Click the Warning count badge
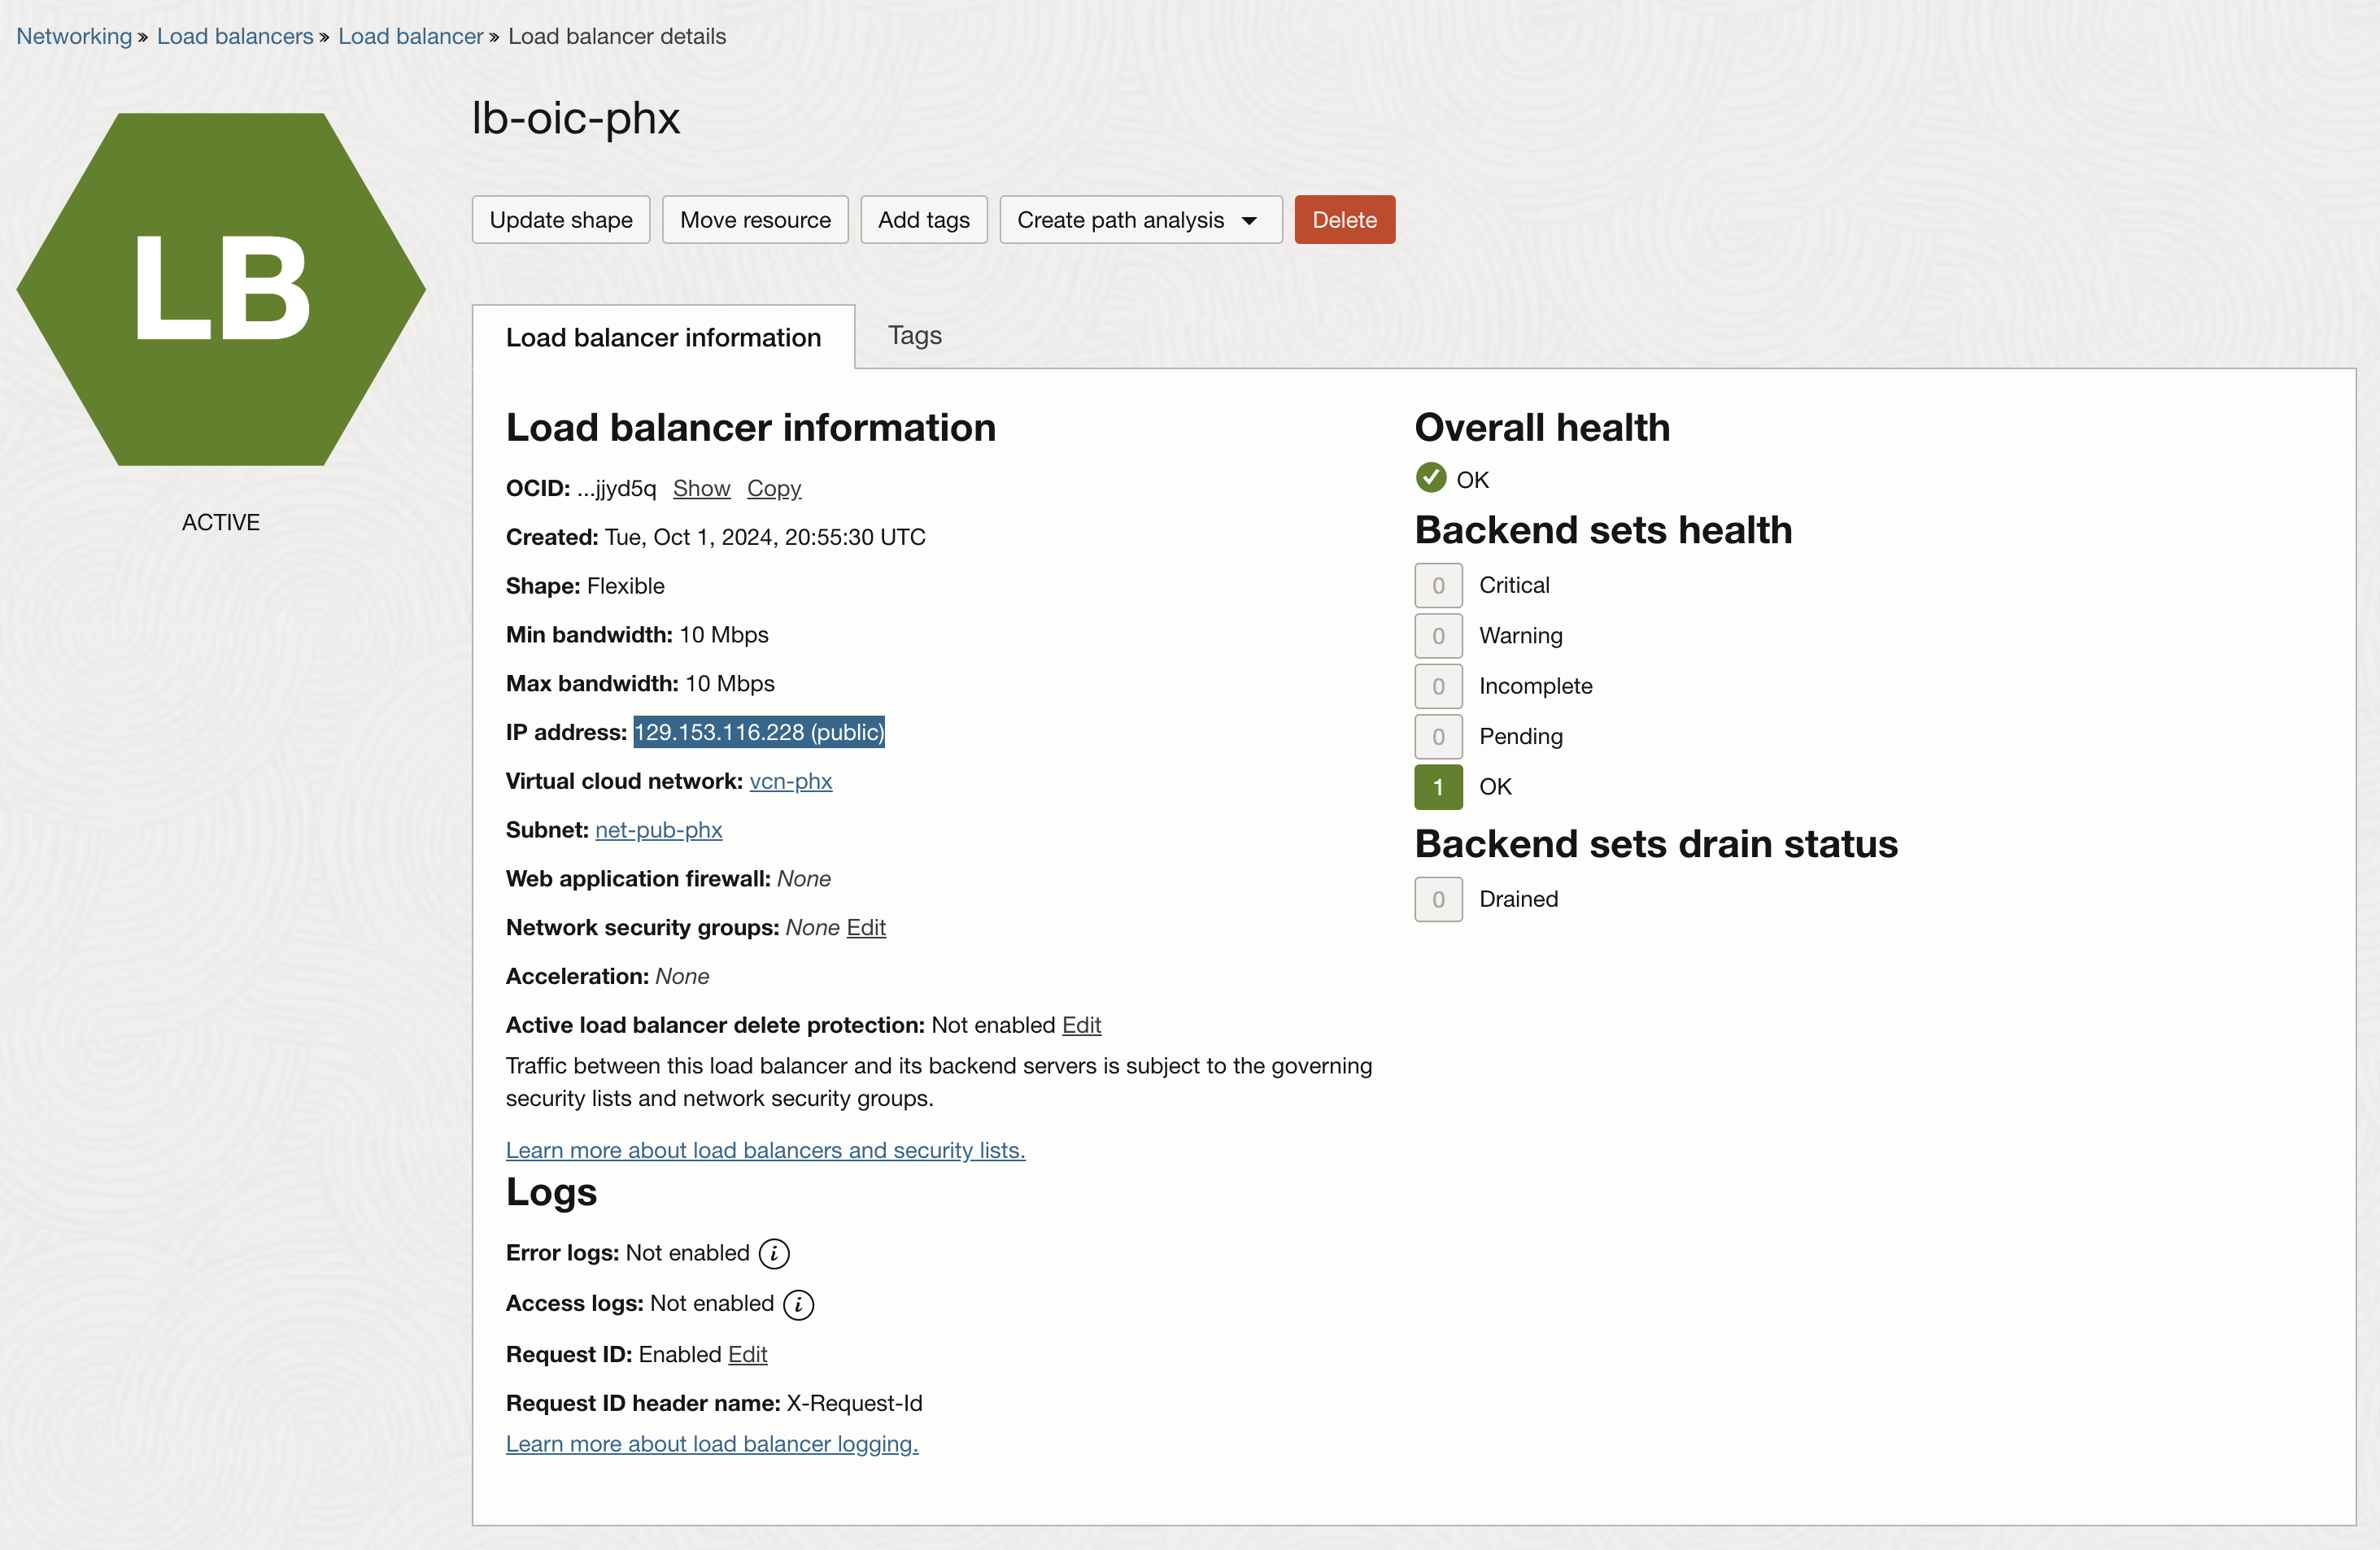This screenshot has height=1550, width=2380. pos(1437,636)
